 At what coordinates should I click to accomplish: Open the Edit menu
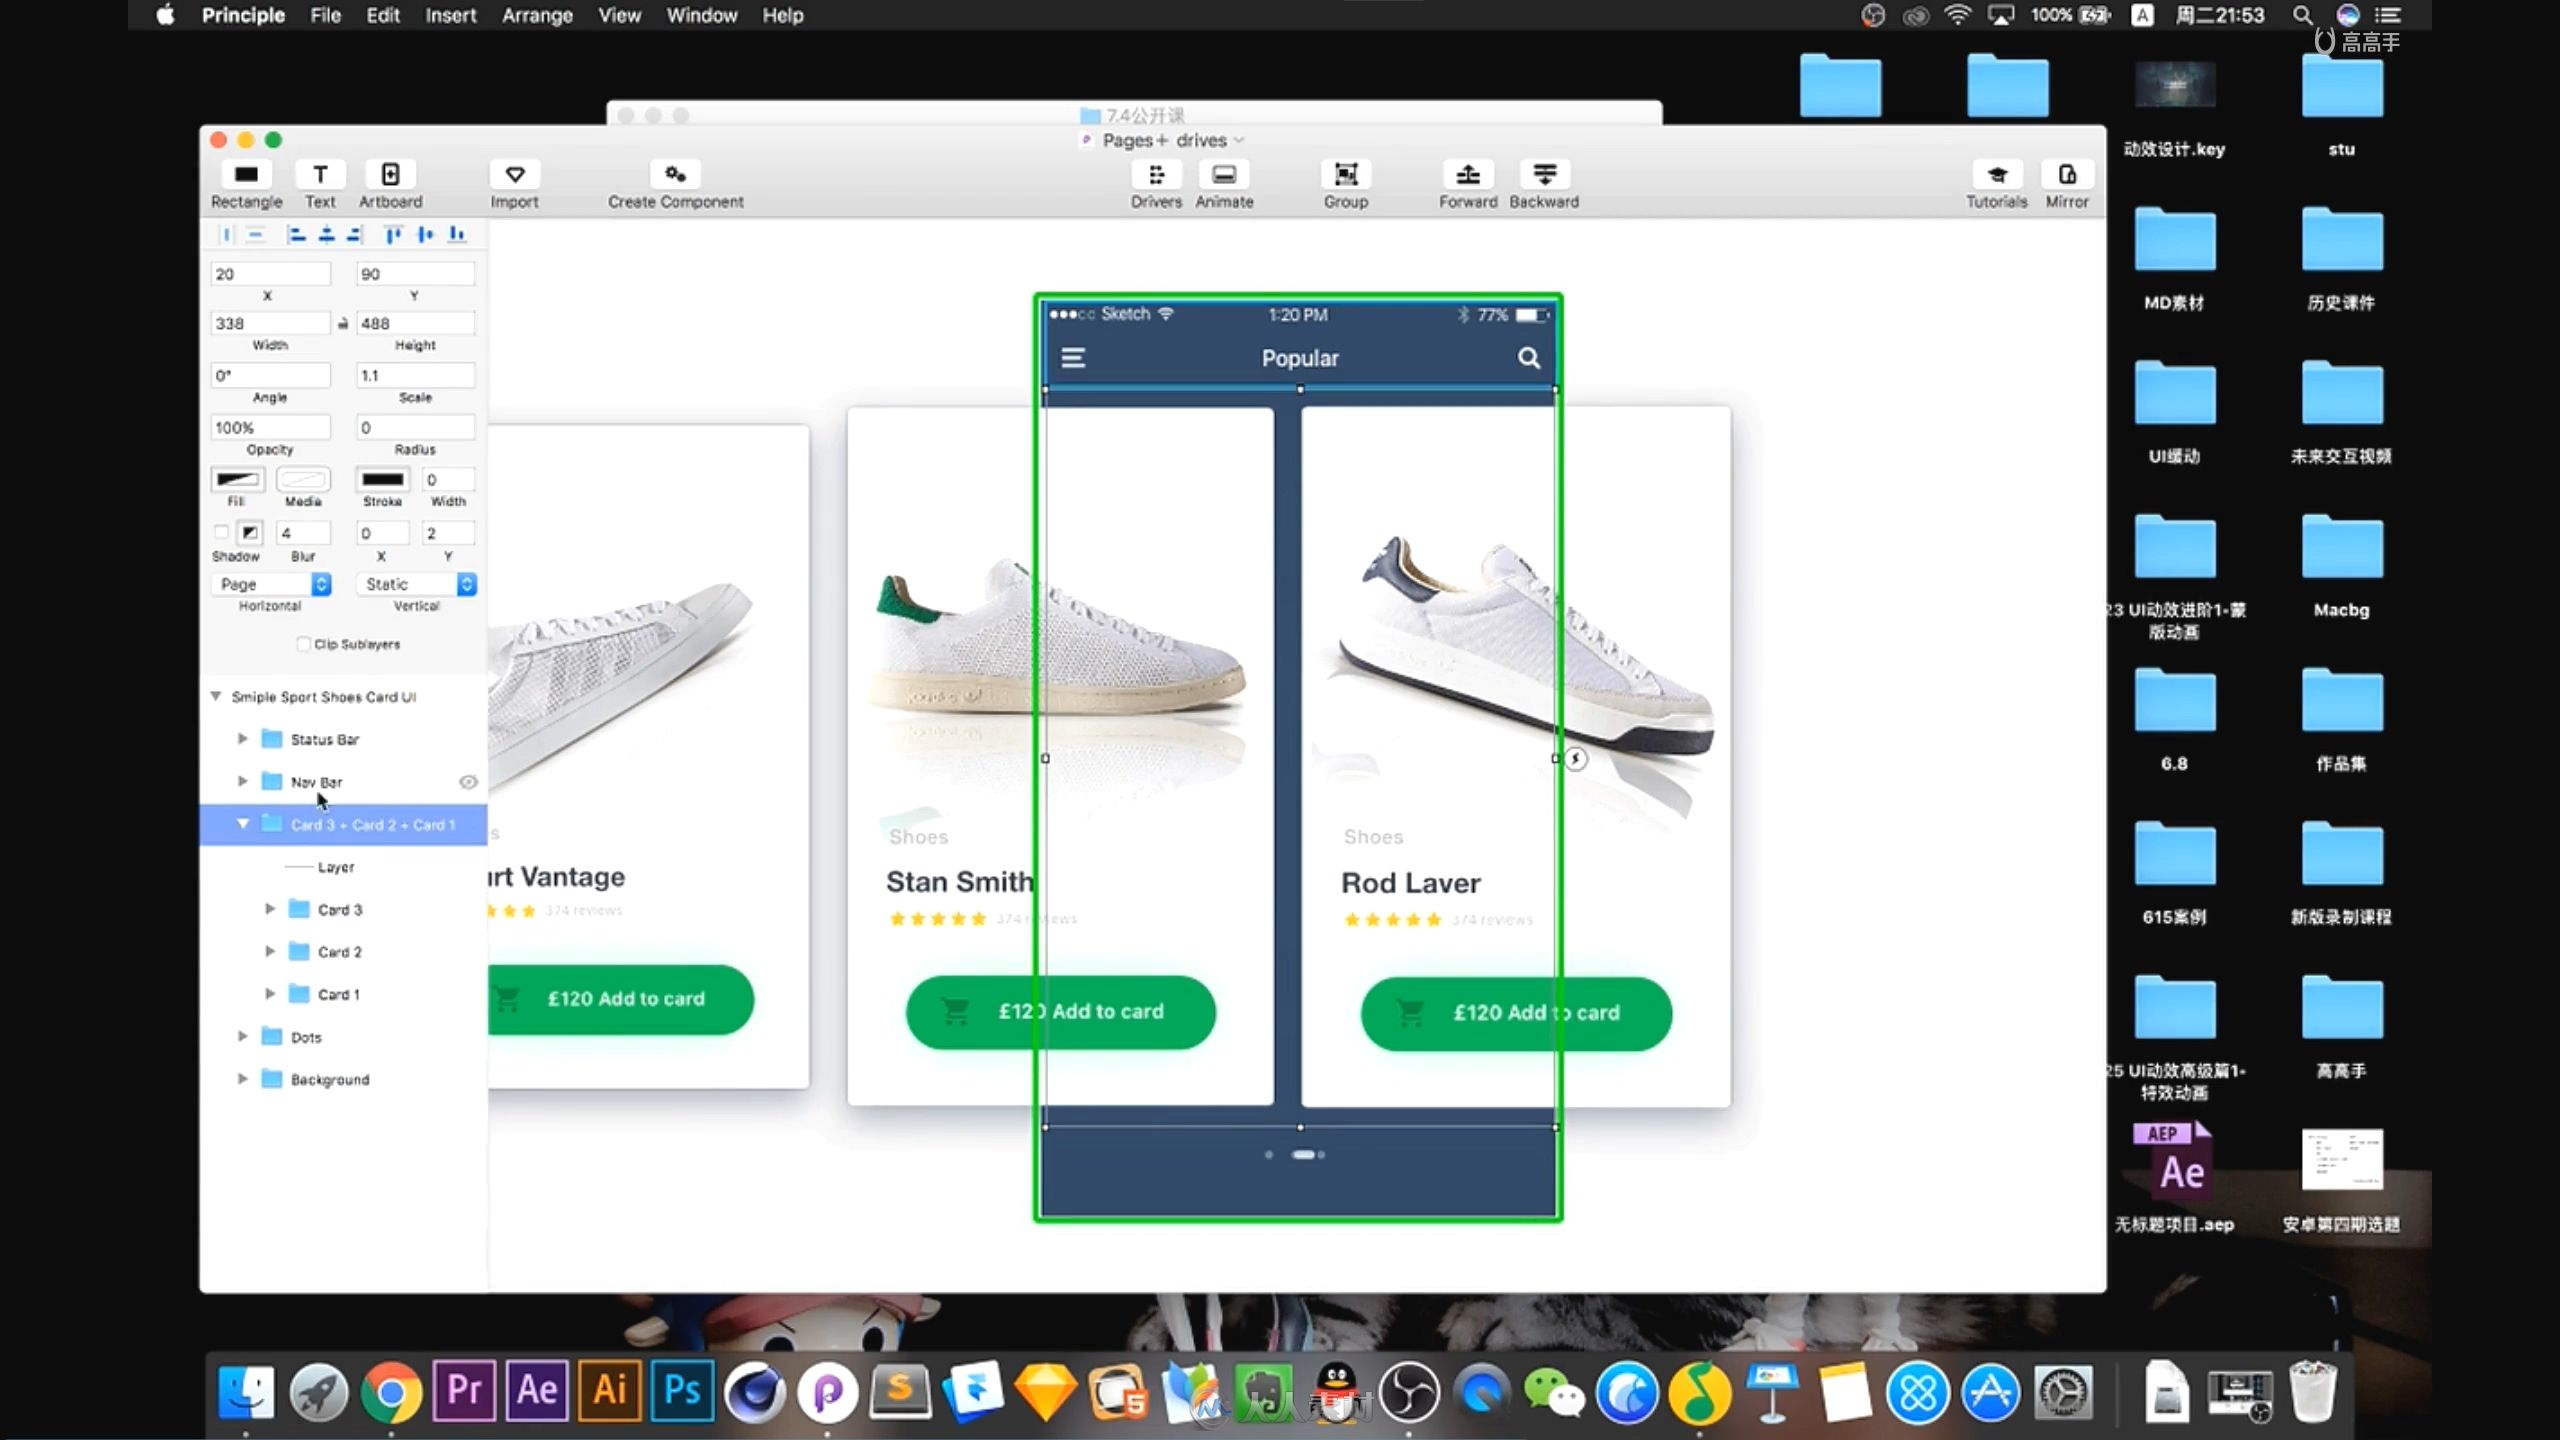click(383, 15)
